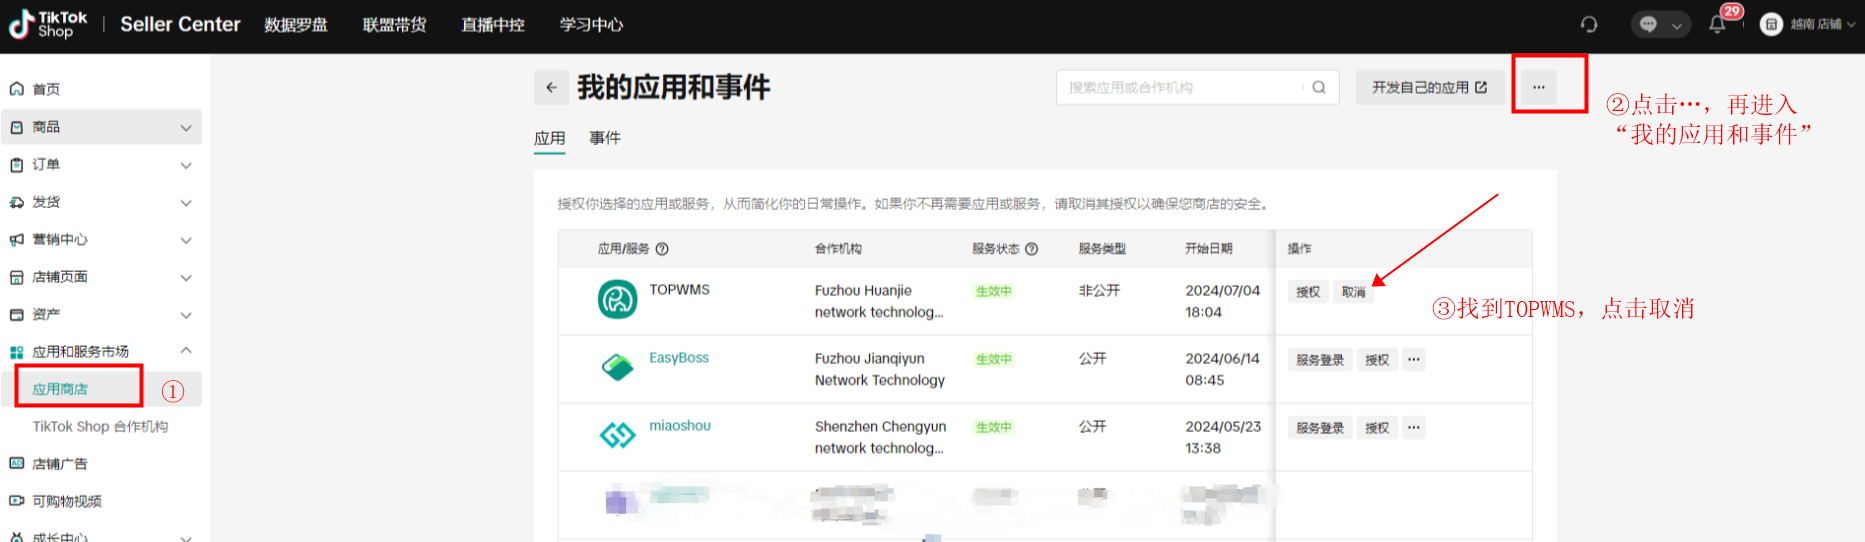Image resolution: width=1865 pixels, height=542 pixels.
Task: Click 开发自己的应用 button
Action: pos(1429,88)
